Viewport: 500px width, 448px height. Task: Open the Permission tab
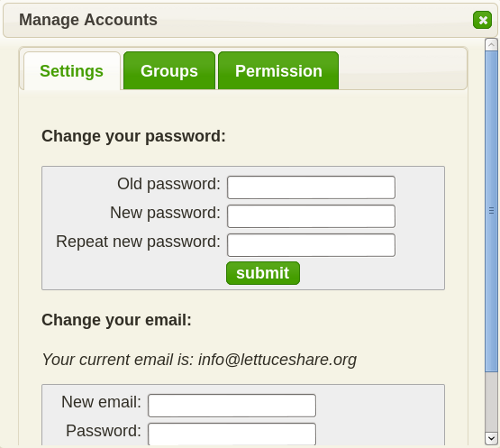point(279,71)
